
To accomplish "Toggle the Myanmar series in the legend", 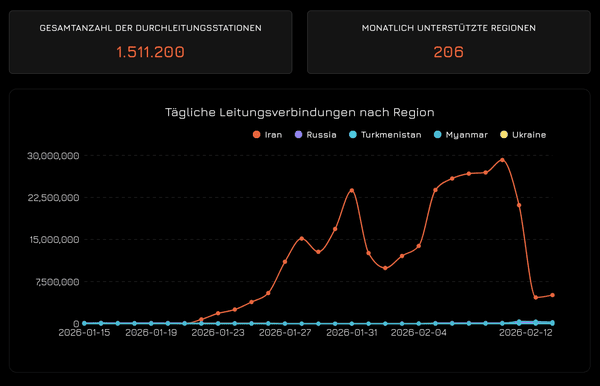I will (461, 135).
